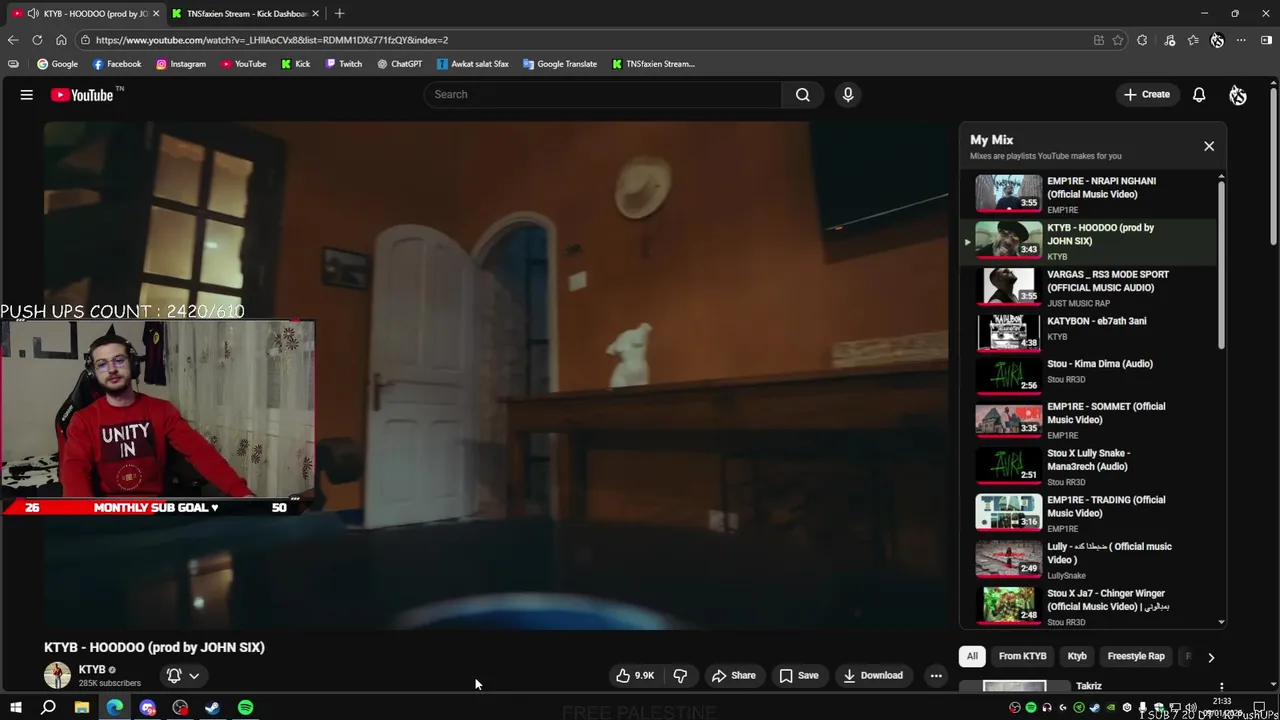Open Steam from the taskbar
The width and height of the screenshot is (1280, 720).
click(213, 708)
